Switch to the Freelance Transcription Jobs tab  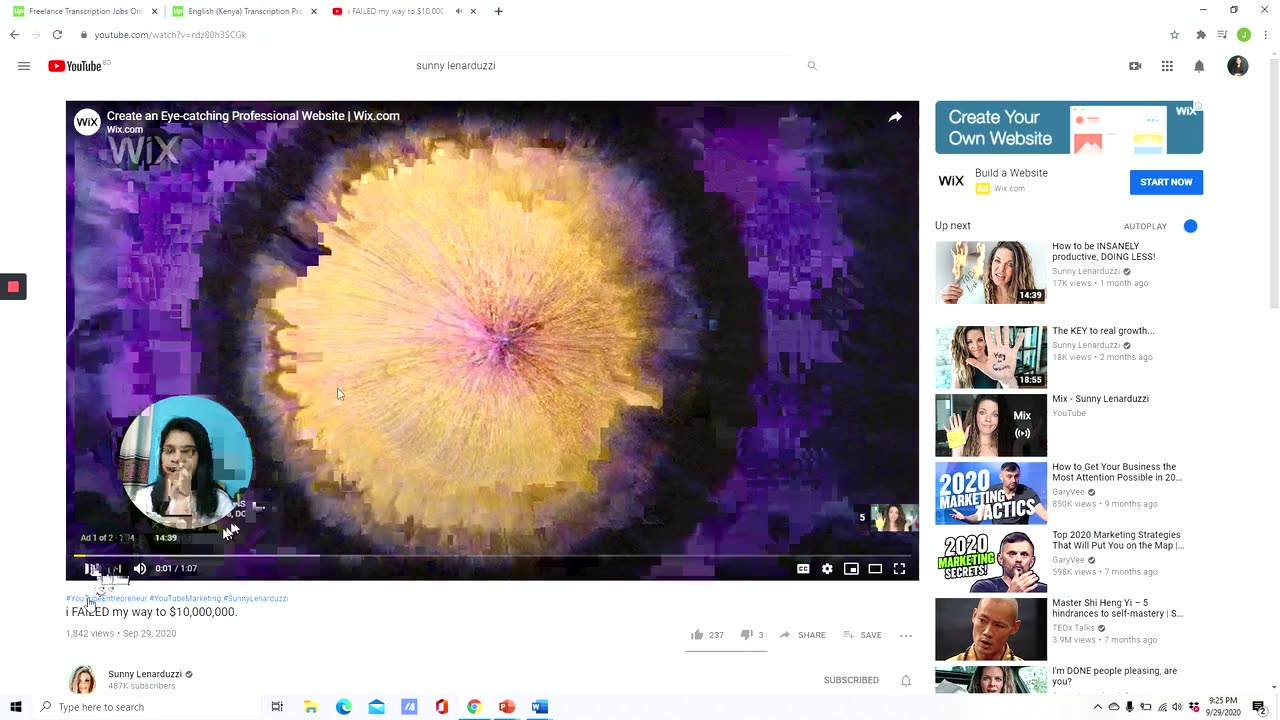(x=84, y=11)
